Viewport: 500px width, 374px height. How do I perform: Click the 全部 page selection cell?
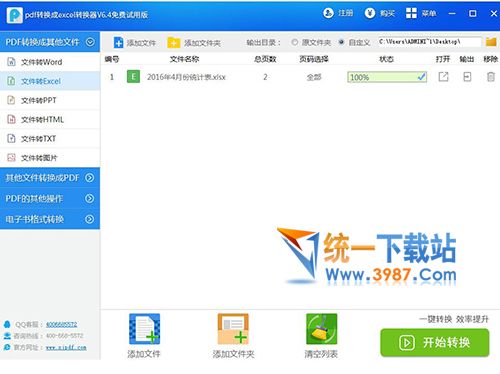click(314, 77)
